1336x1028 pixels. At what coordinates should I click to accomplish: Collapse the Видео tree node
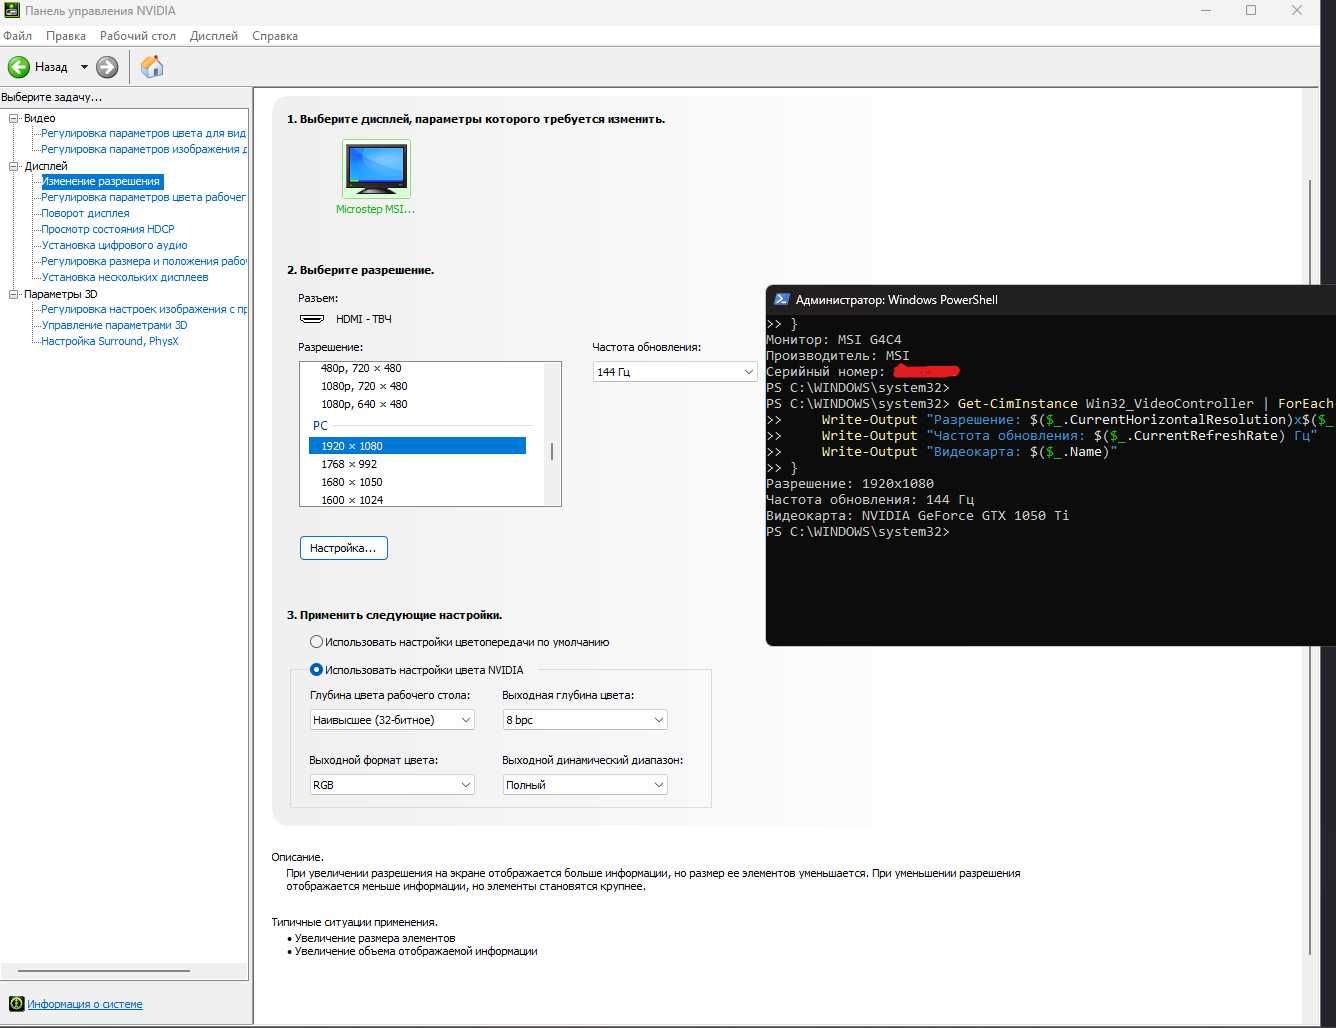pos(14,118)
